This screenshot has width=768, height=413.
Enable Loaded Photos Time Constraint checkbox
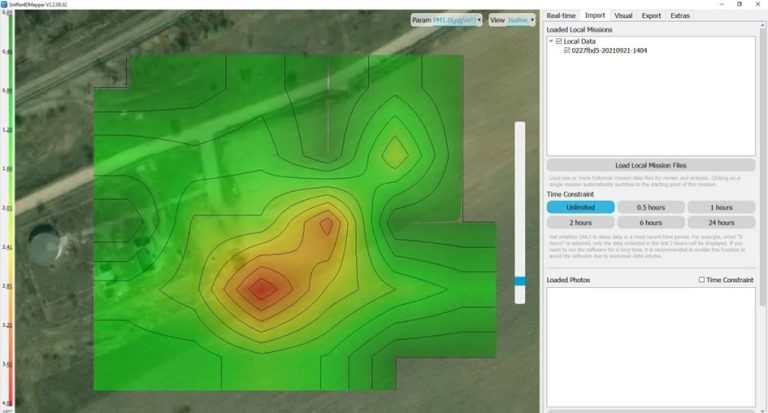(701, 280)
